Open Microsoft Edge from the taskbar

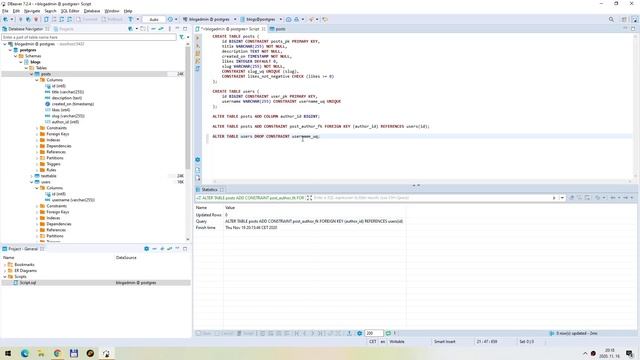point(24,353)
